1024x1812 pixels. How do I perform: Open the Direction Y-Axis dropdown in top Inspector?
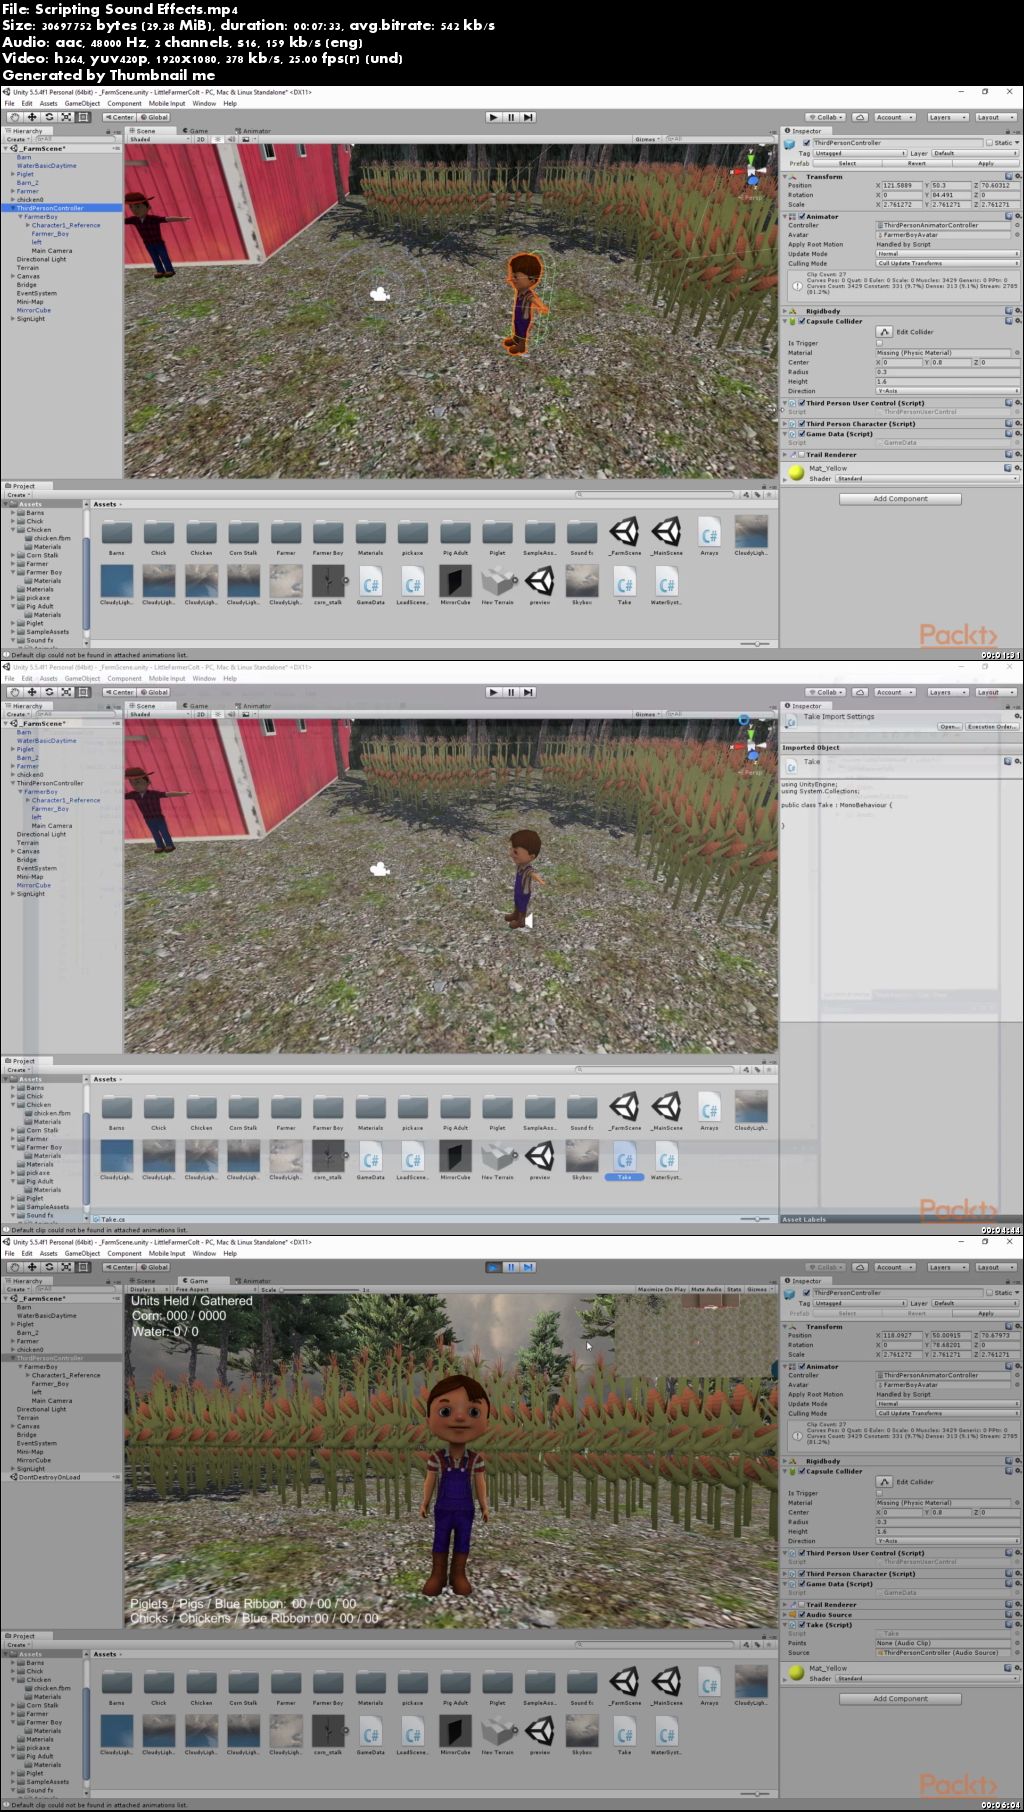[x=946, y=391]
